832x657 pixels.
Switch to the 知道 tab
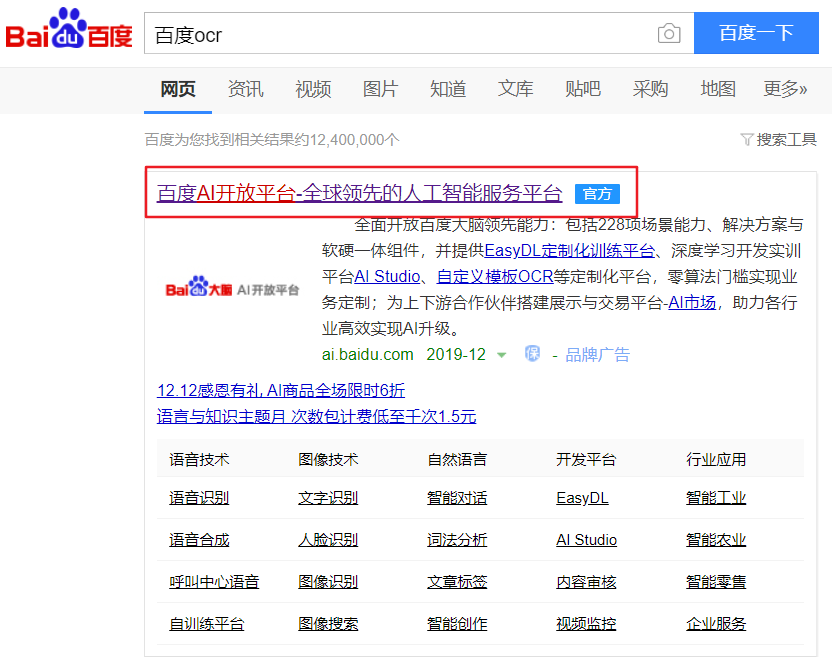point(448,89)
